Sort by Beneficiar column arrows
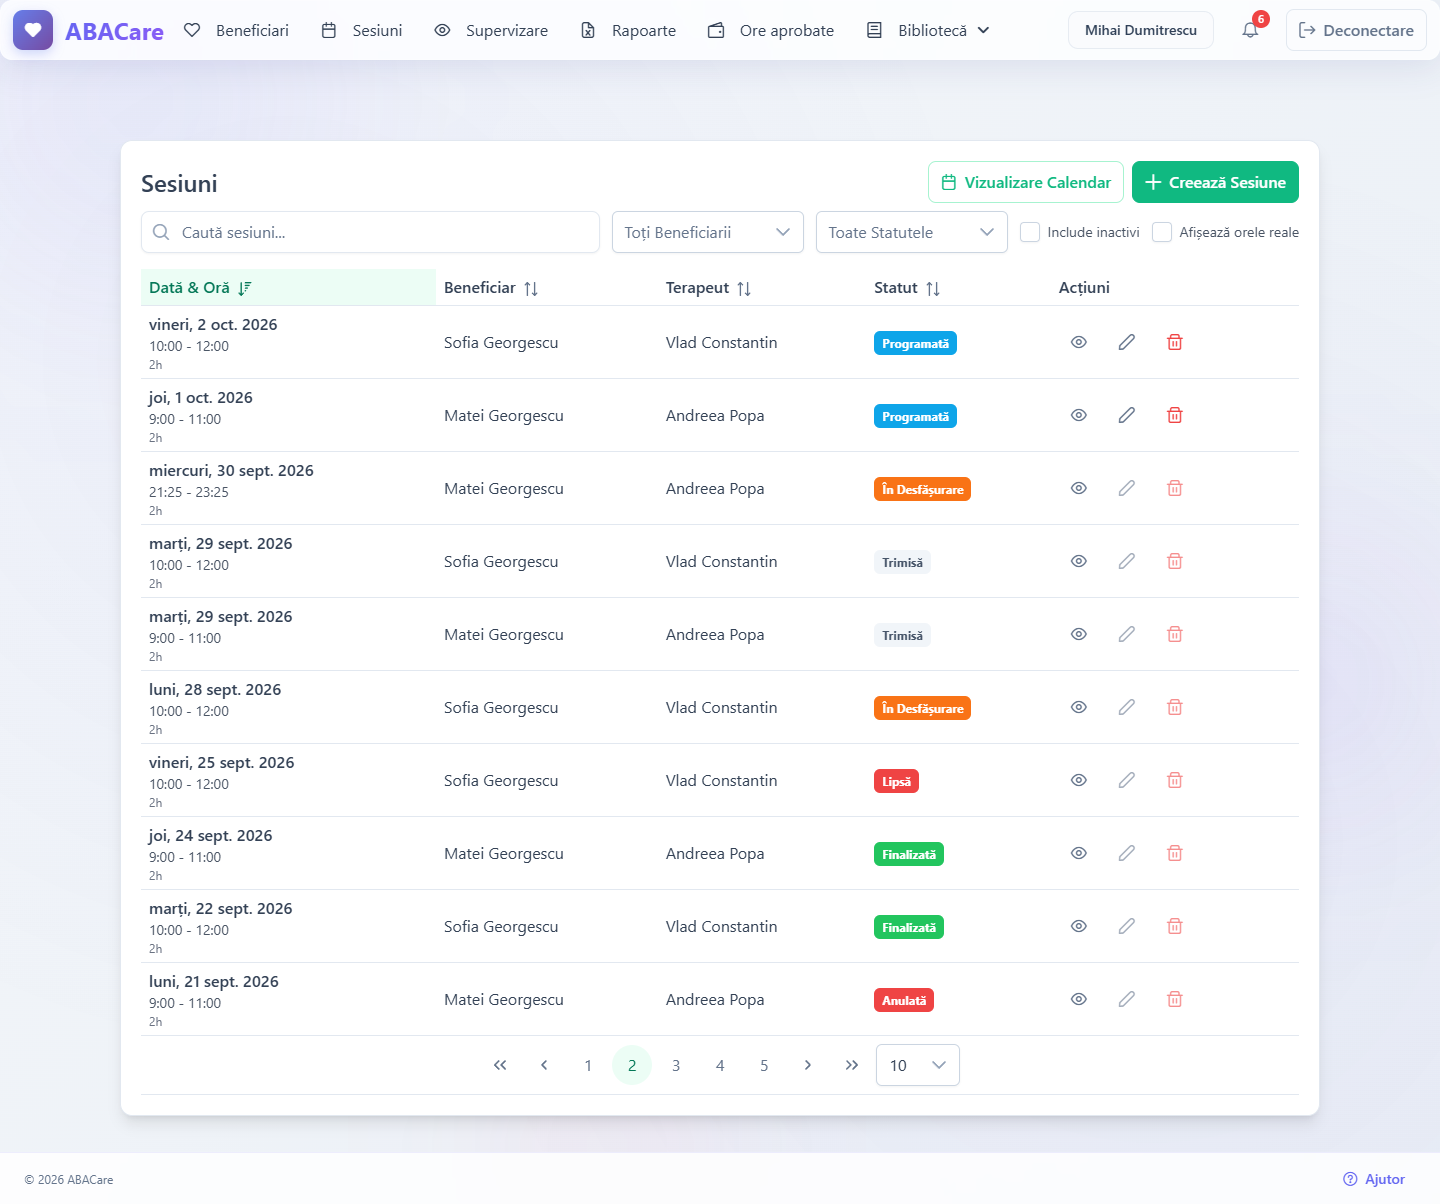 pyautogui.click(x=531, y=288)
